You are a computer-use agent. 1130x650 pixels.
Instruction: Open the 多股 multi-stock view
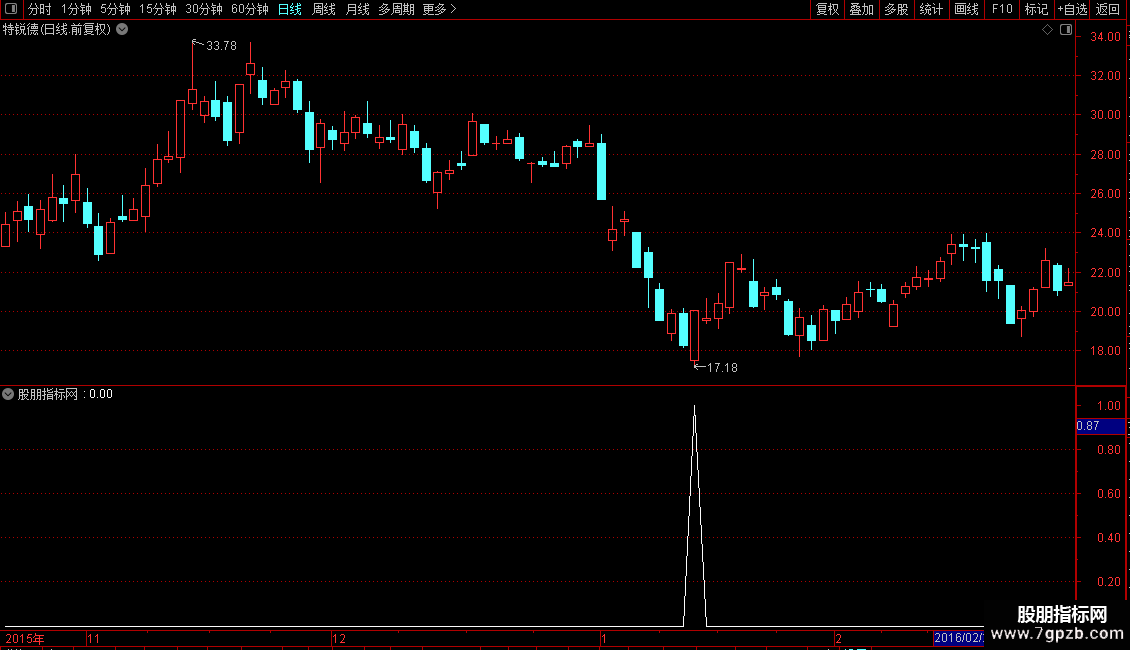click(897, 9)
